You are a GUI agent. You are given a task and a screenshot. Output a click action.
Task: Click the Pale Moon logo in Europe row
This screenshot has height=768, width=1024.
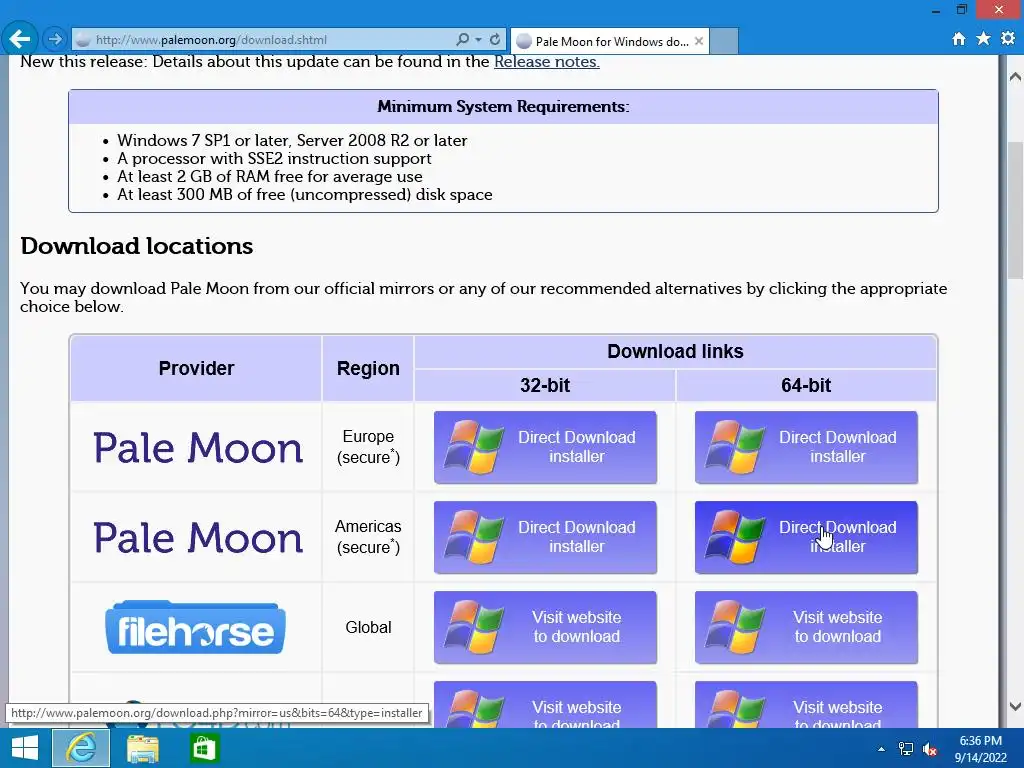[198, 448]
